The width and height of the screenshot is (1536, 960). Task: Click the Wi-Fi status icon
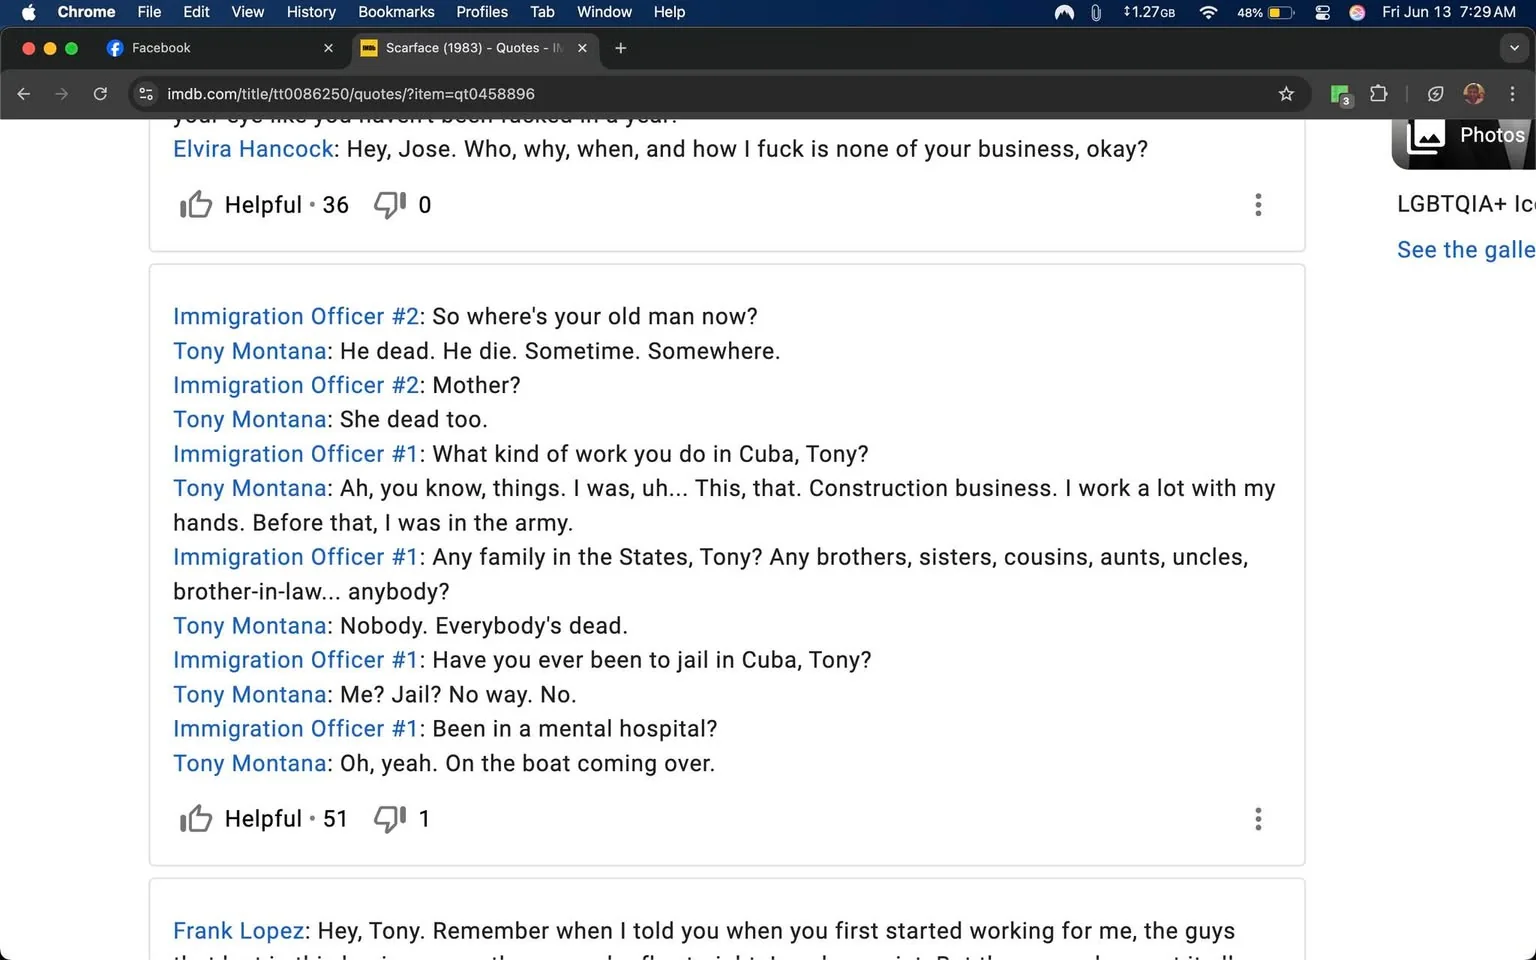[1208, 12]
